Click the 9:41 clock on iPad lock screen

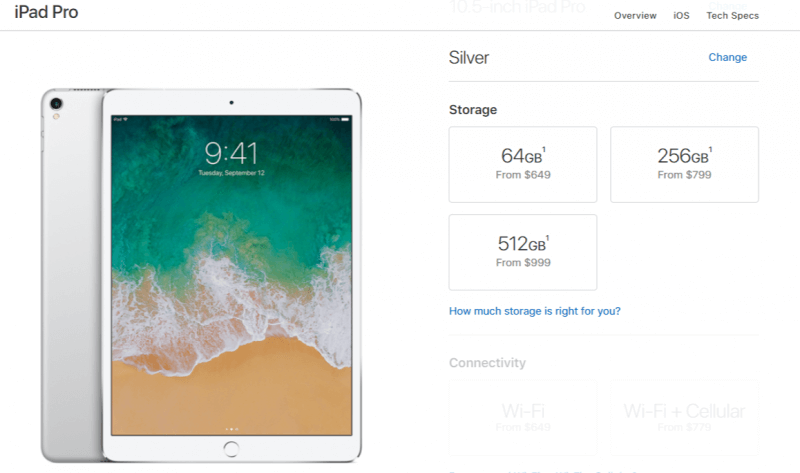click(231, 153)
